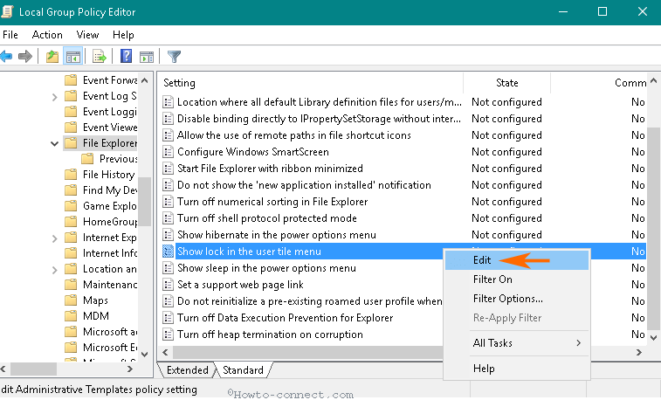
Task: Switch to the Standard tab
Action: pyautogui.click(x=243, y=370)
